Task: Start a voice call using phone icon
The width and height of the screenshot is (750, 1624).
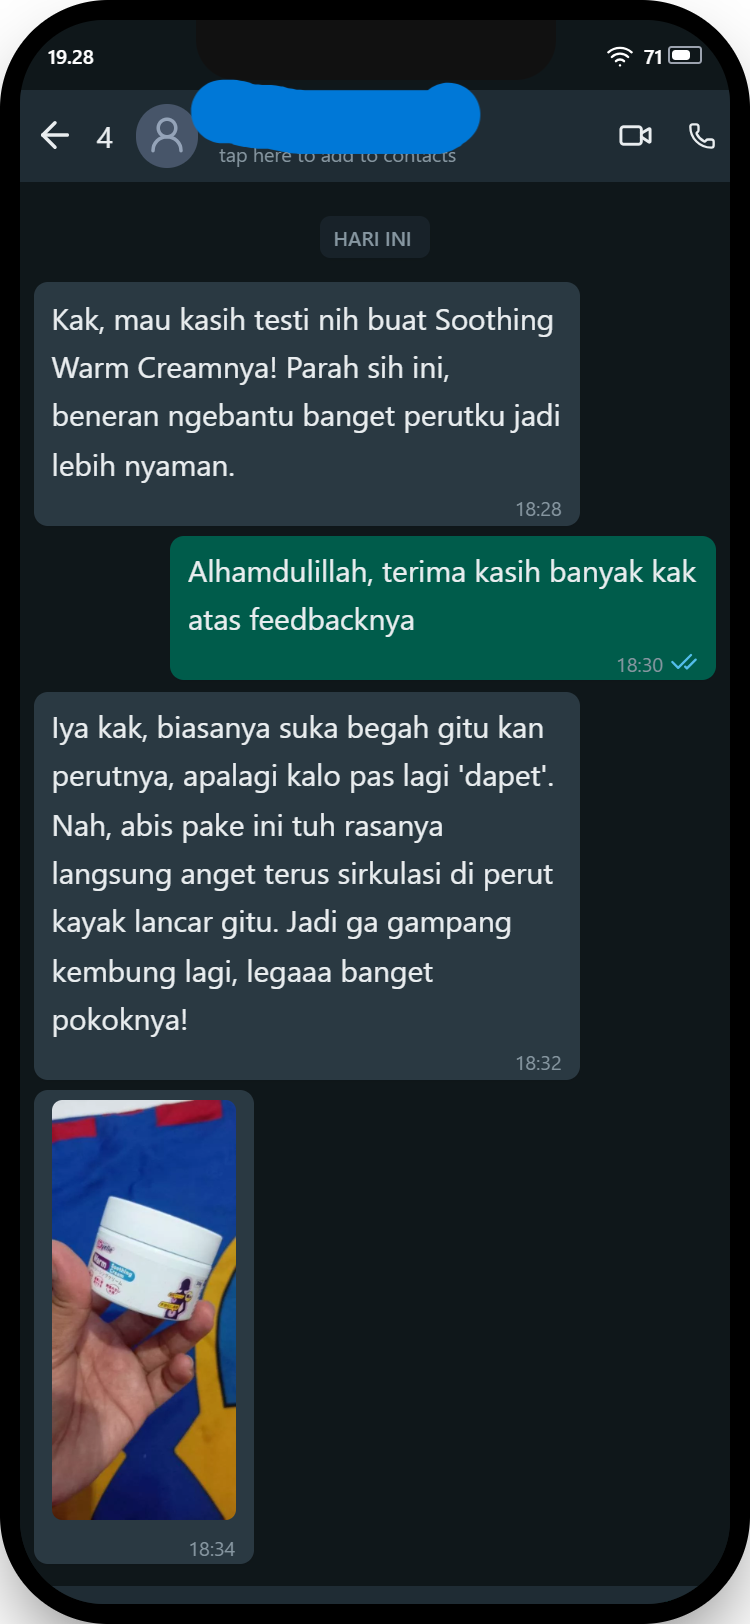Action: click(x=702, y=136)
